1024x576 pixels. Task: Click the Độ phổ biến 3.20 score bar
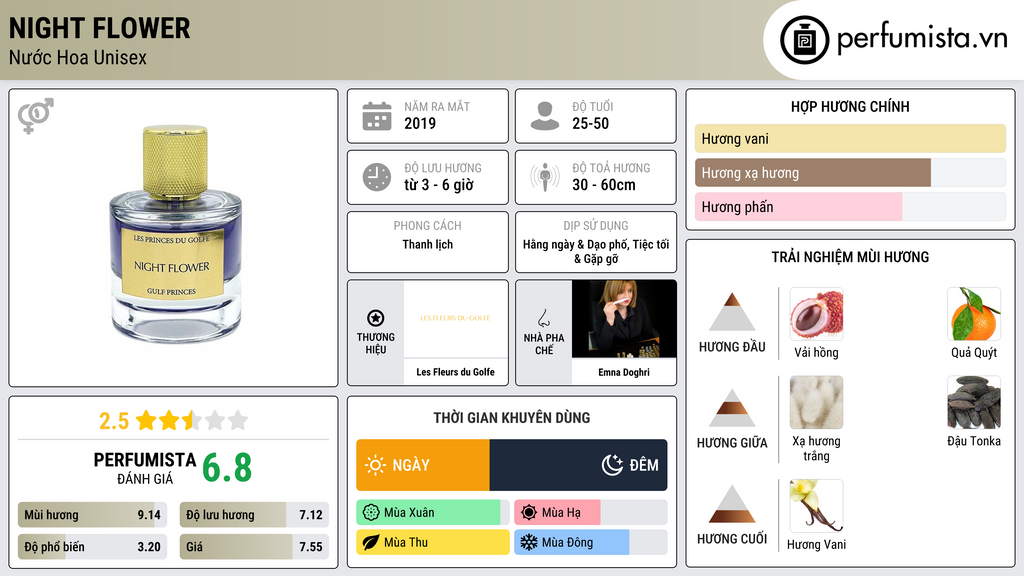(x=93, y=547)
